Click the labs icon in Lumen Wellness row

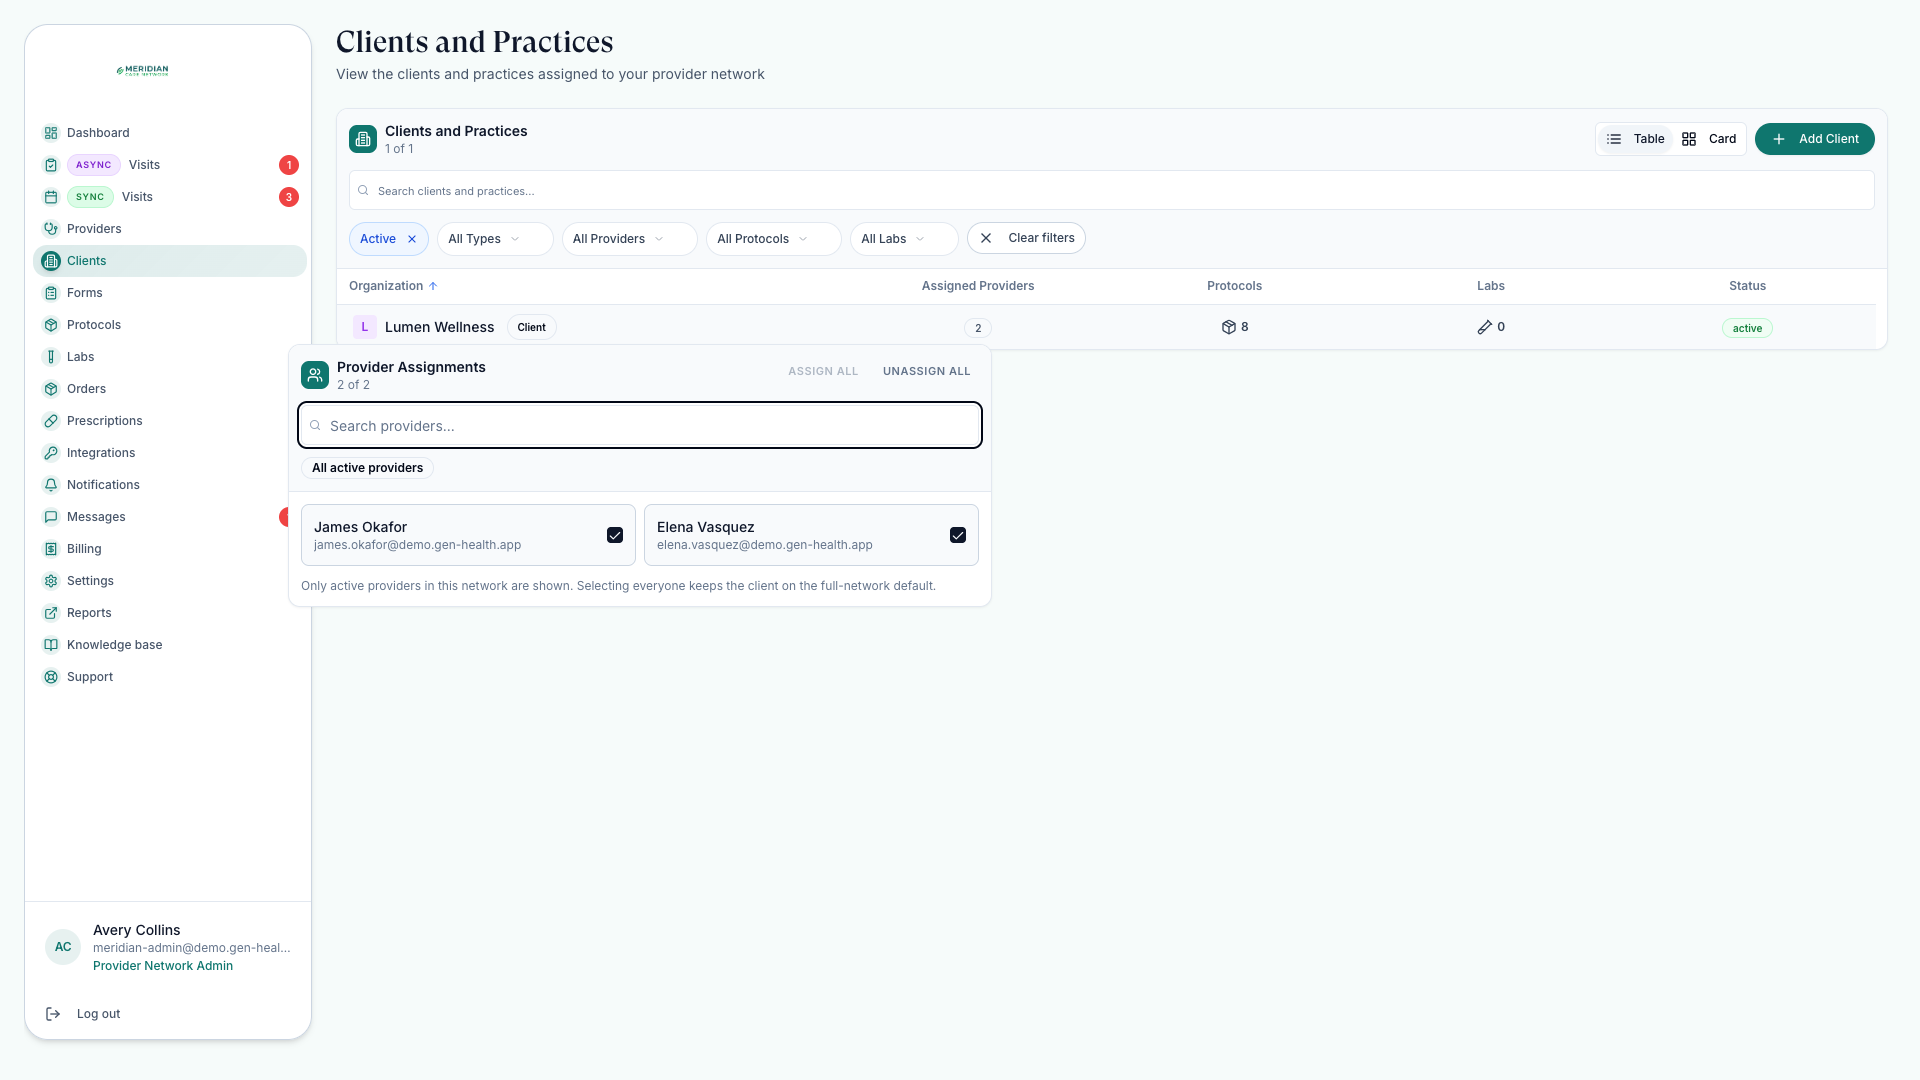tap(1485, 327)
